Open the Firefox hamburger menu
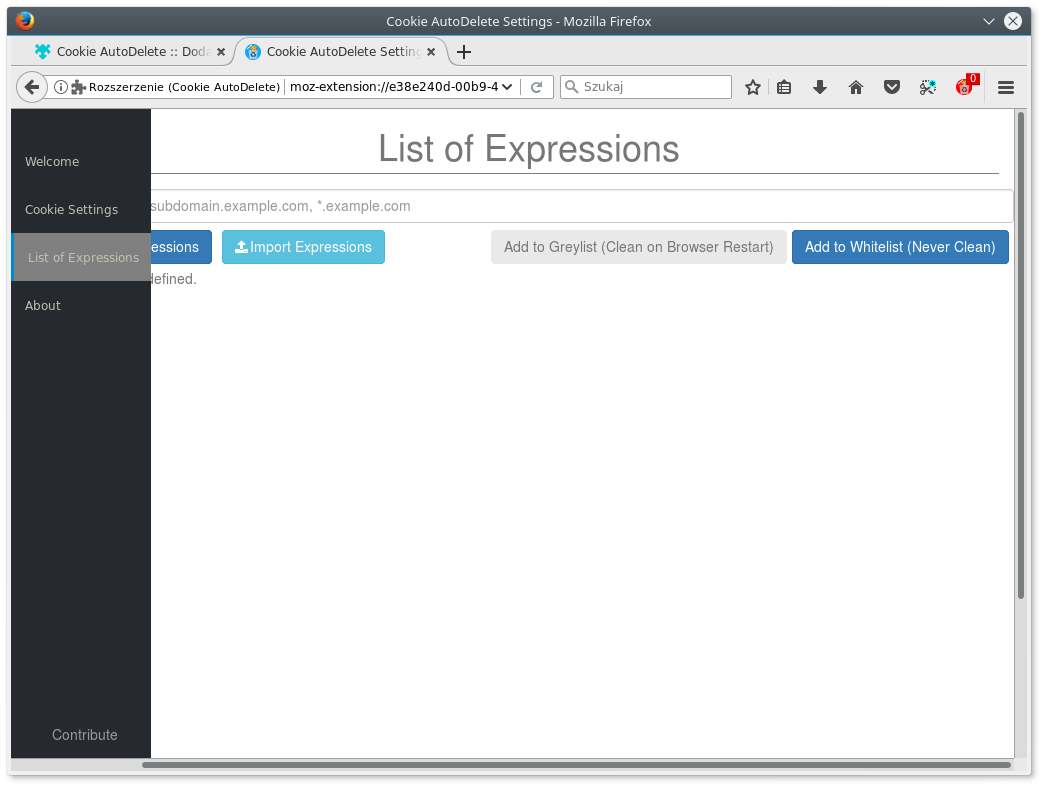 [1005, 87]
